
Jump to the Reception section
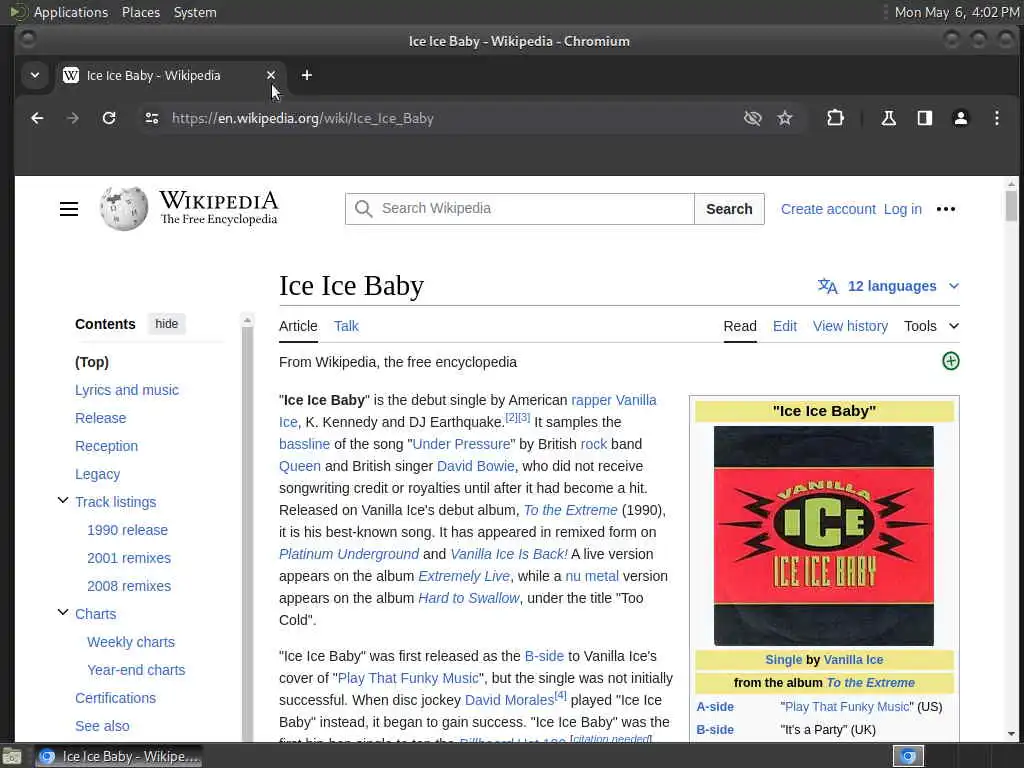pyautogui.click(x=106, y=446)
